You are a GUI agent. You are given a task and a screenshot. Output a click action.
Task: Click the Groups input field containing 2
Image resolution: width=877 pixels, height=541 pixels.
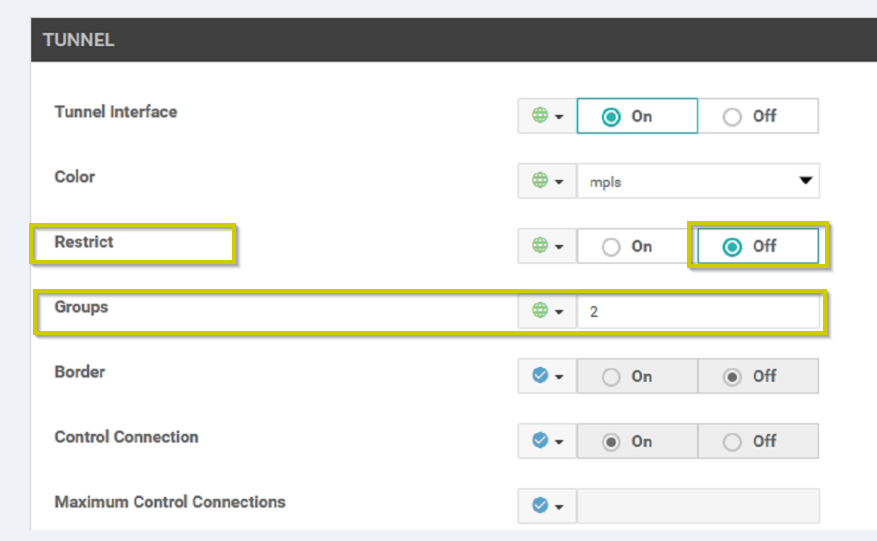pos(698,311)
